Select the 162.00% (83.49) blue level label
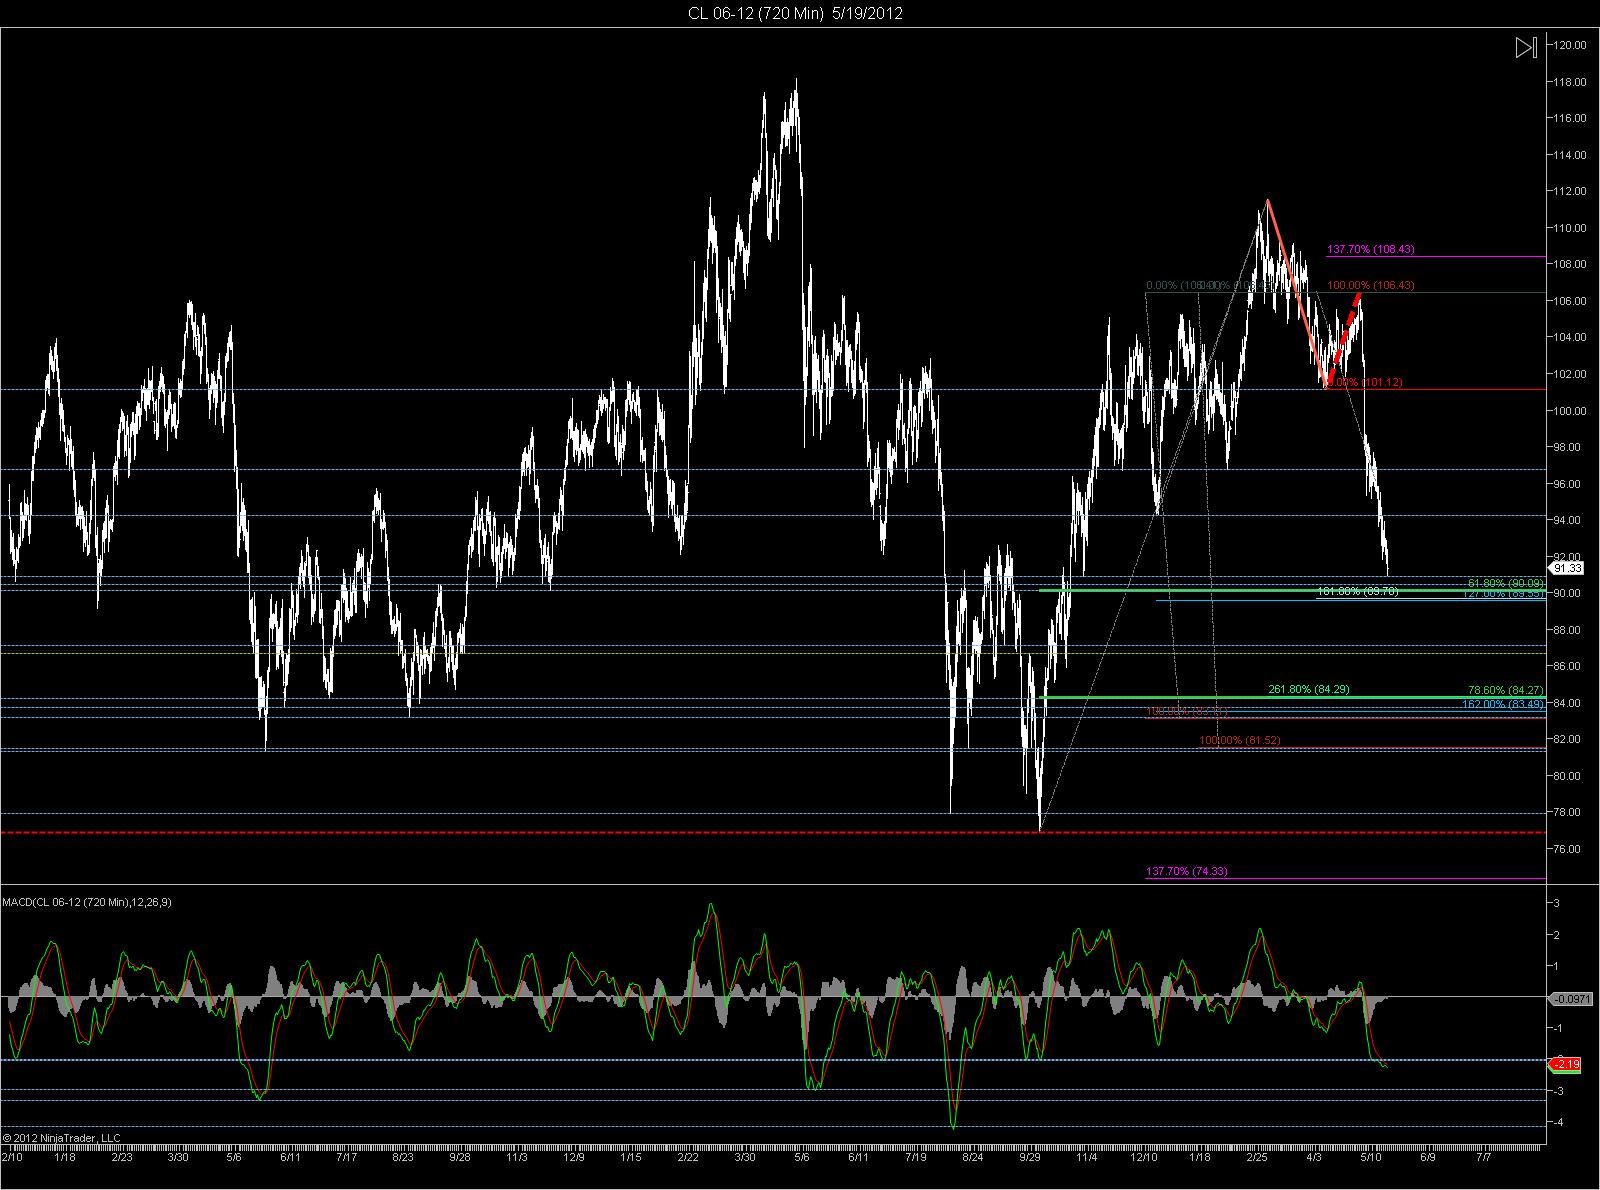Image resolution: width=1600 pixels, height=1190 pixels. 1503,704
